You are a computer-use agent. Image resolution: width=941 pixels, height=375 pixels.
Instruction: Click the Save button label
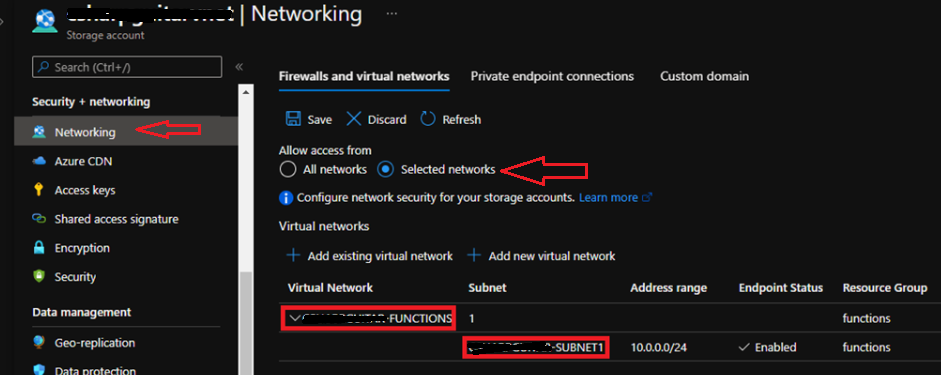tap(319, 119)
